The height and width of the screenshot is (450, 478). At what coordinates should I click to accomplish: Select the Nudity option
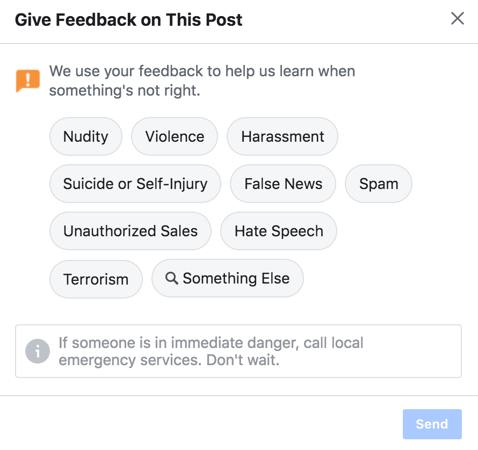[86, 136]
